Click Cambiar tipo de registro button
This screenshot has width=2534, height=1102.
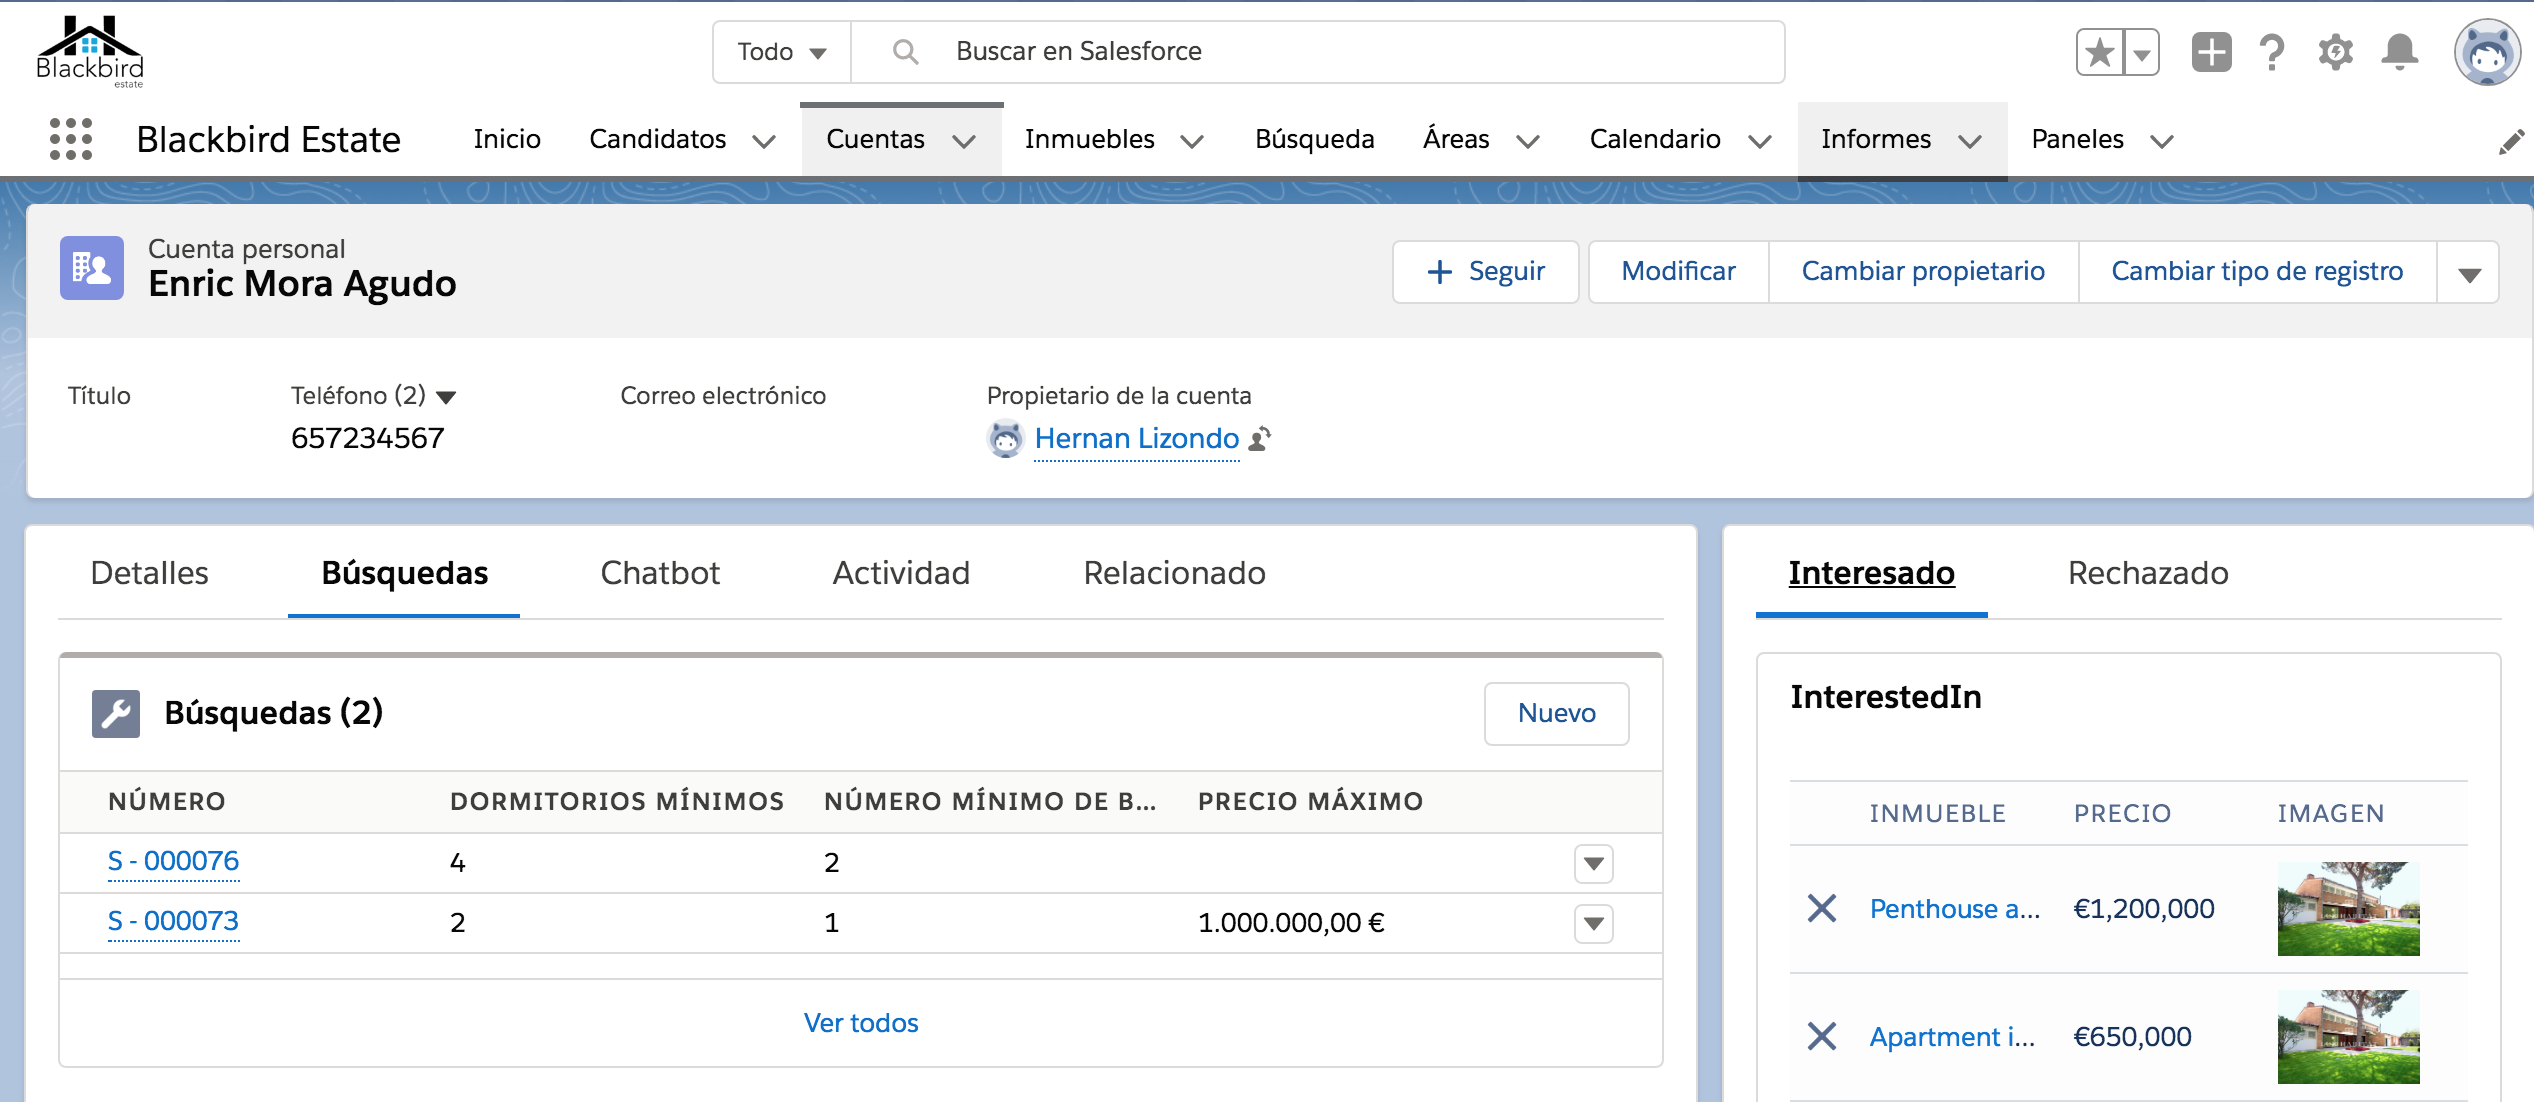pyautogui.click(x=2257, y=272)
